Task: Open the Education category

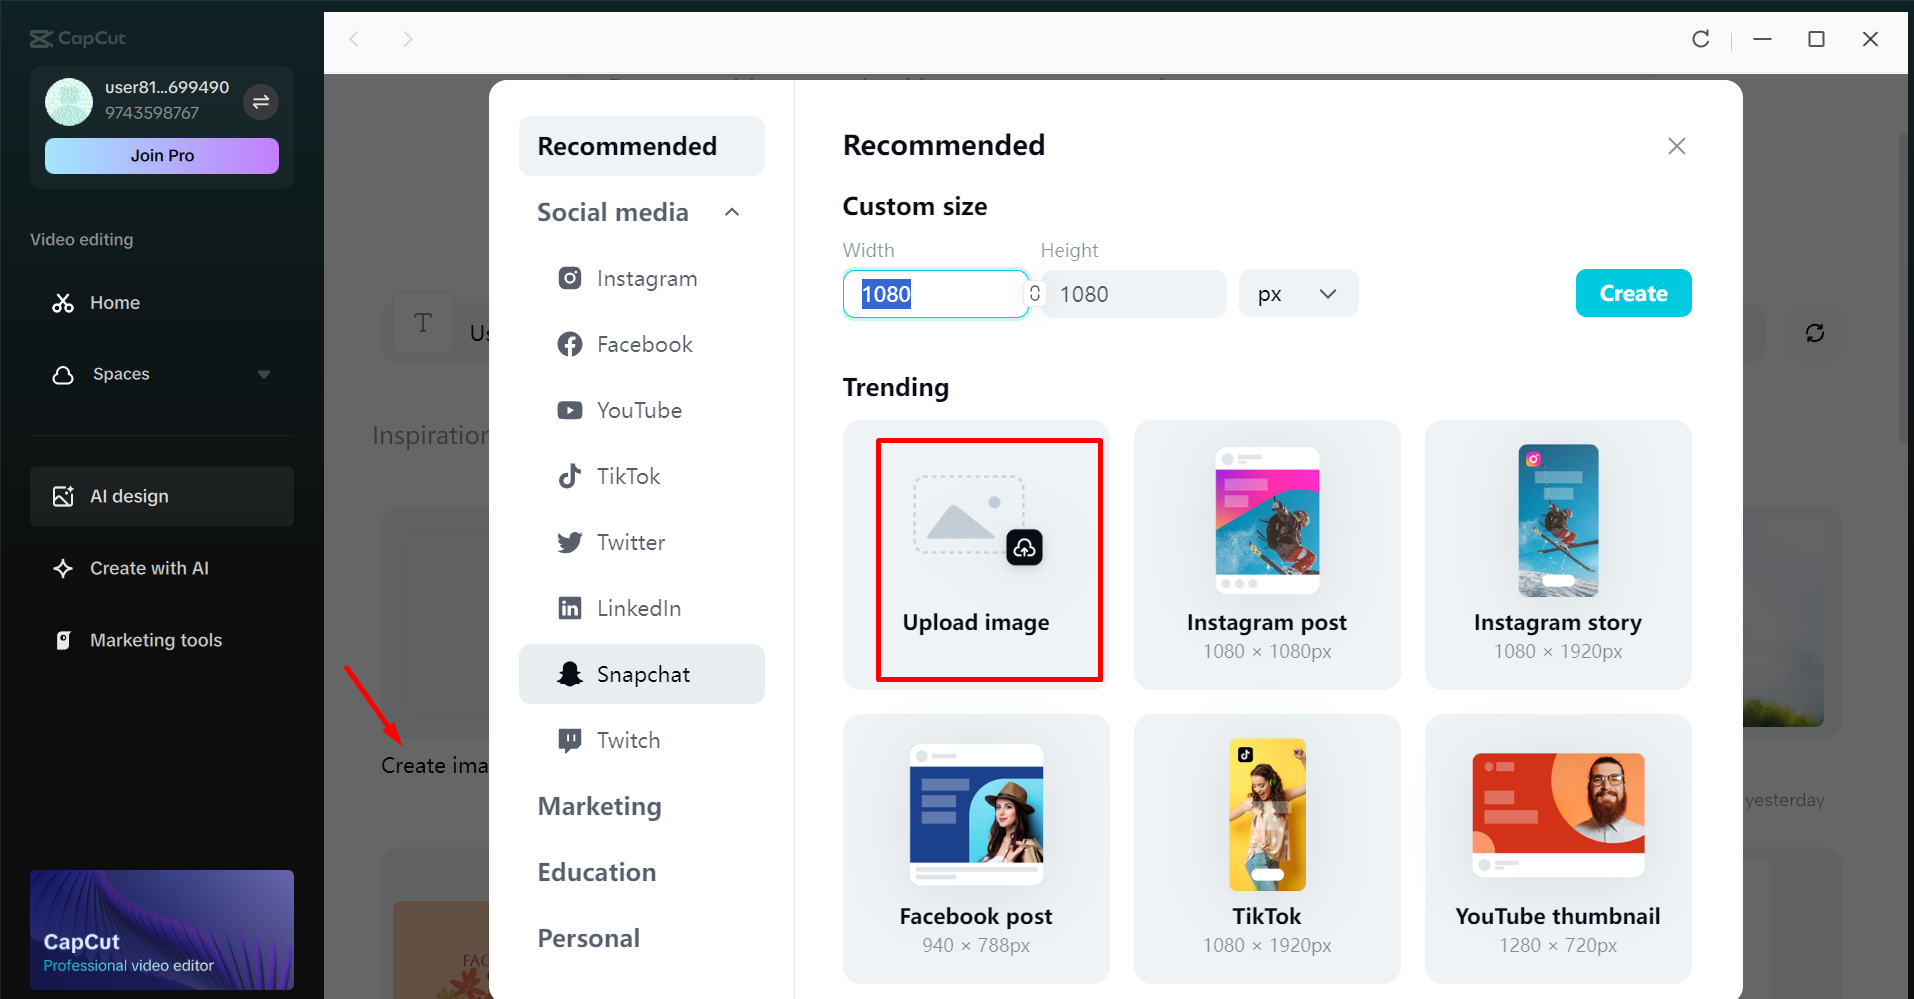Action: (x=597, y=872)
